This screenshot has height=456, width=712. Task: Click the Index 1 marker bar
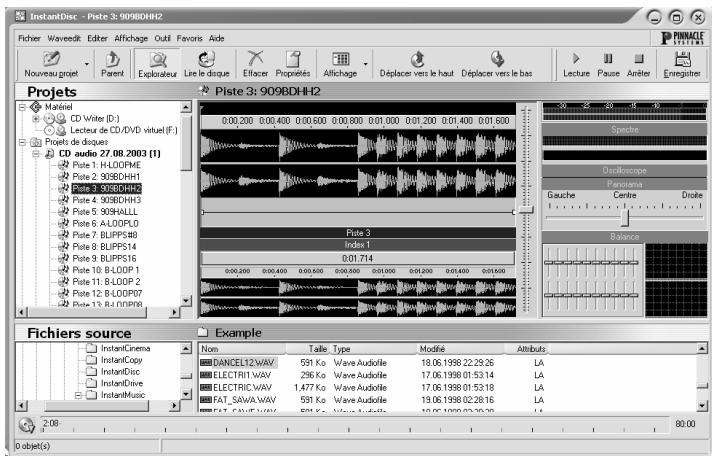[358, 245]
